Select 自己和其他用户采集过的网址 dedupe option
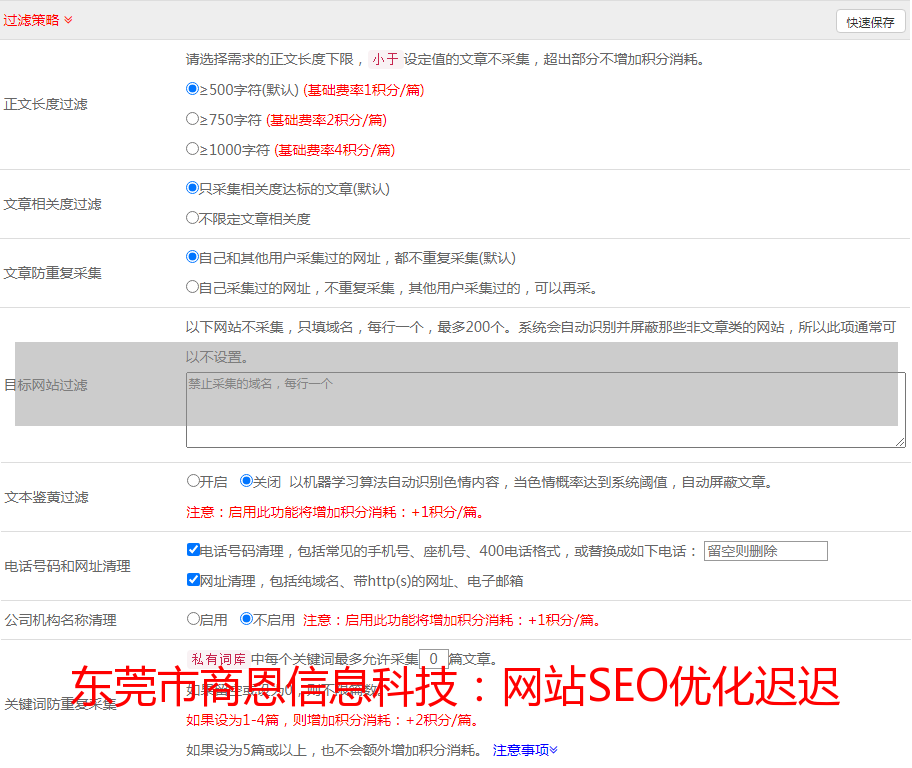The width and height of the screenshot is (912, 768). coord(193,257)
